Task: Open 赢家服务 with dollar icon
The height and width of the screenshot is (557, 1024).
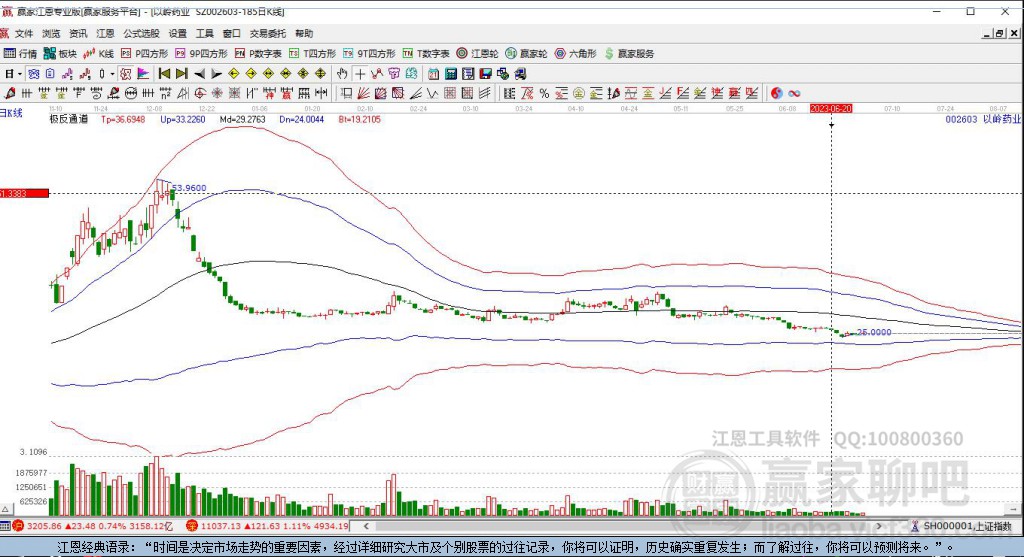Action: (630, 54)
